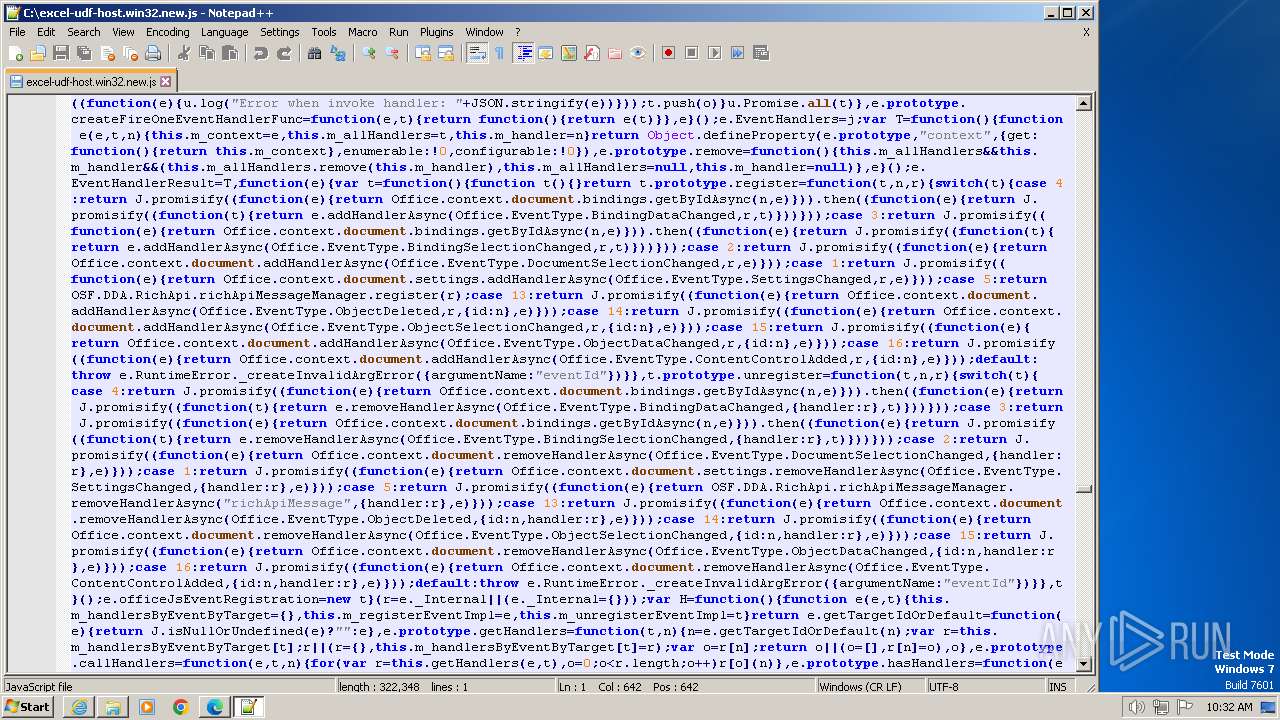Open the Tools menu
The height and width of the screenshot is (720, 1280).
[324, 32]
